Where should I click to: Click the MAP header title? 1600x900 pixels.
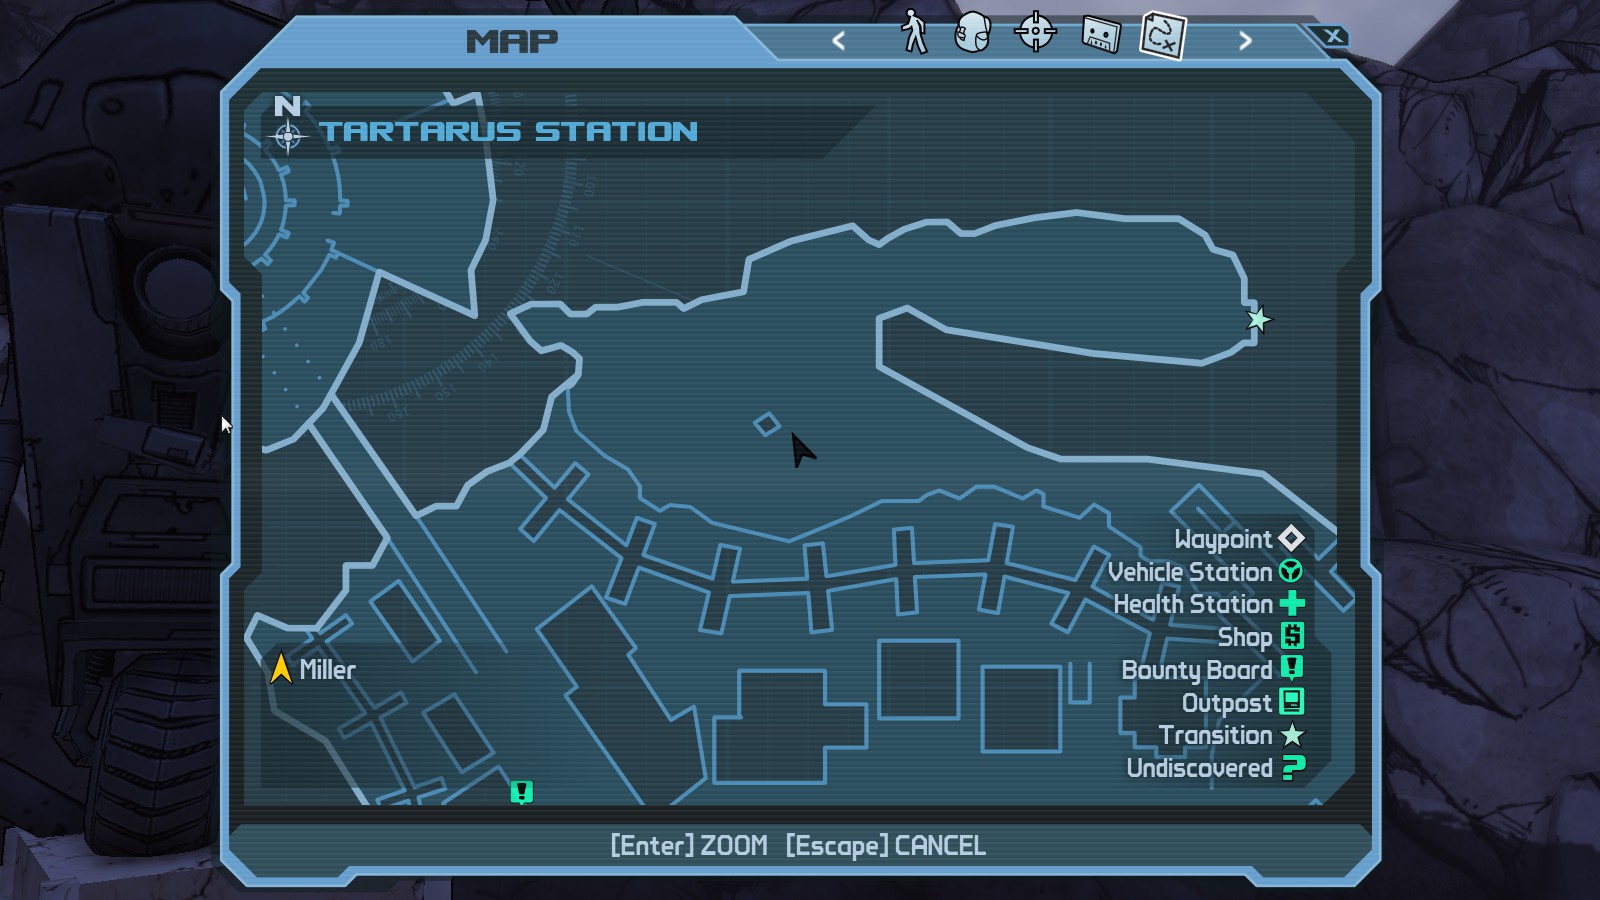[x=512, y=41]
